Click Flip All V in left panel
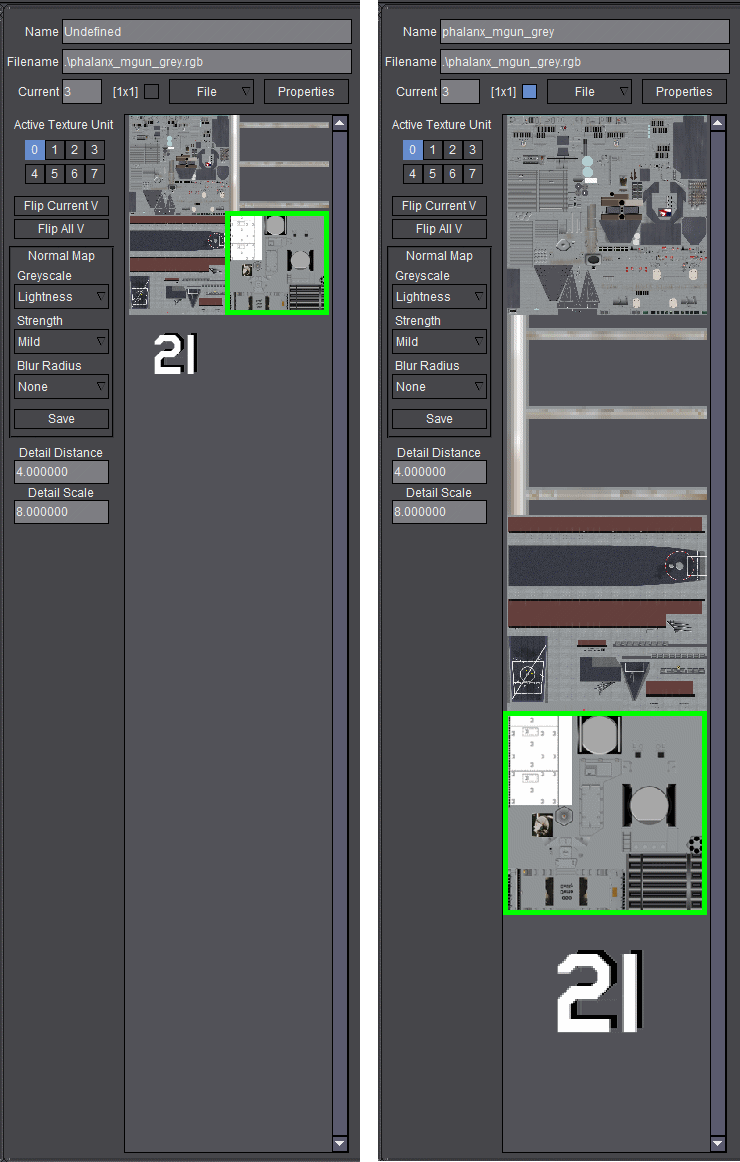Viewport: 740px width, 1162px height. click(61, 229)
